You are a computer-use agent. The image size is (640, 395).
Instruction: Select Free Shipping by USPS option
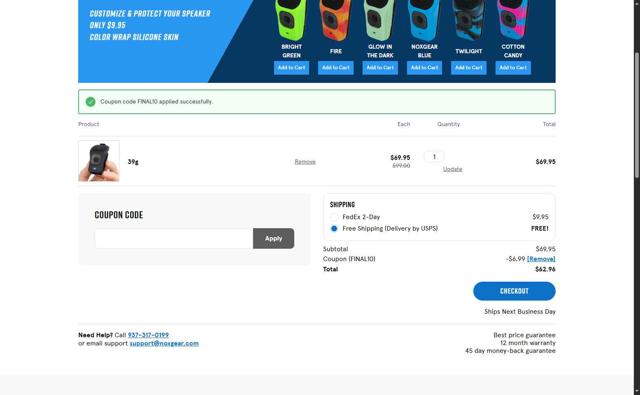tap(334, 229)
